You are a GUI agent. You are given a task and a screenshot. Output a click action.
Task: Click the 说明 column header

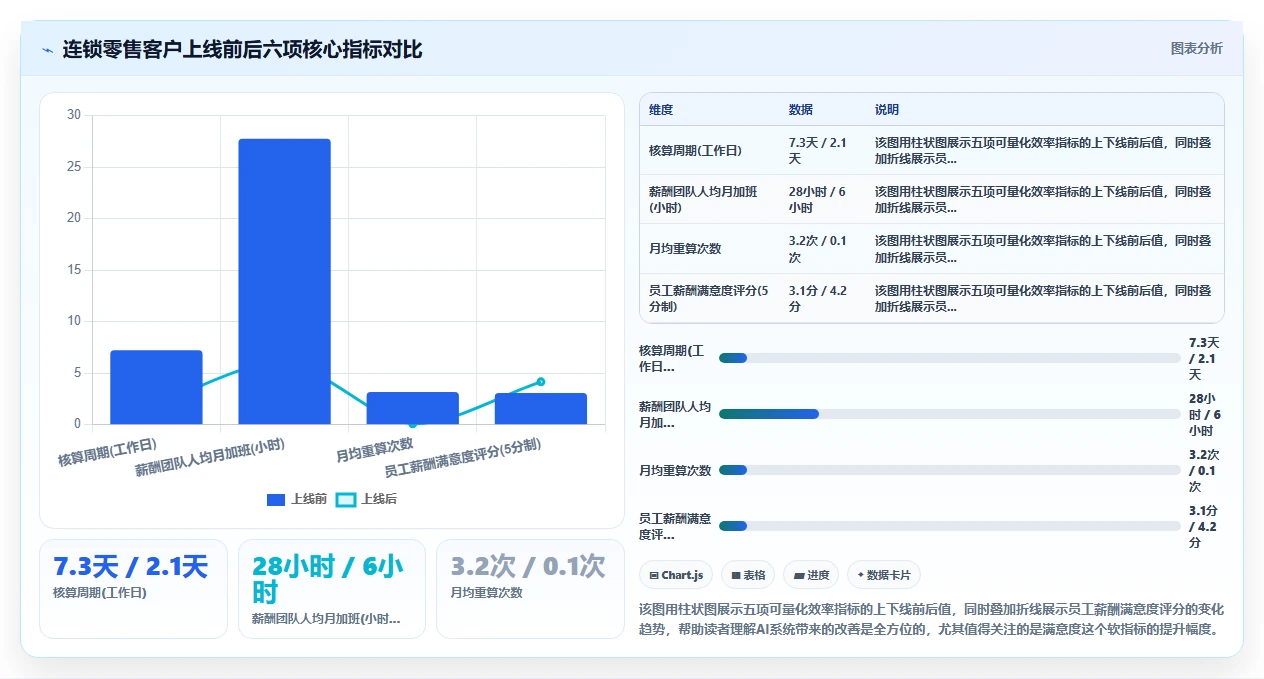click(887, 109)
